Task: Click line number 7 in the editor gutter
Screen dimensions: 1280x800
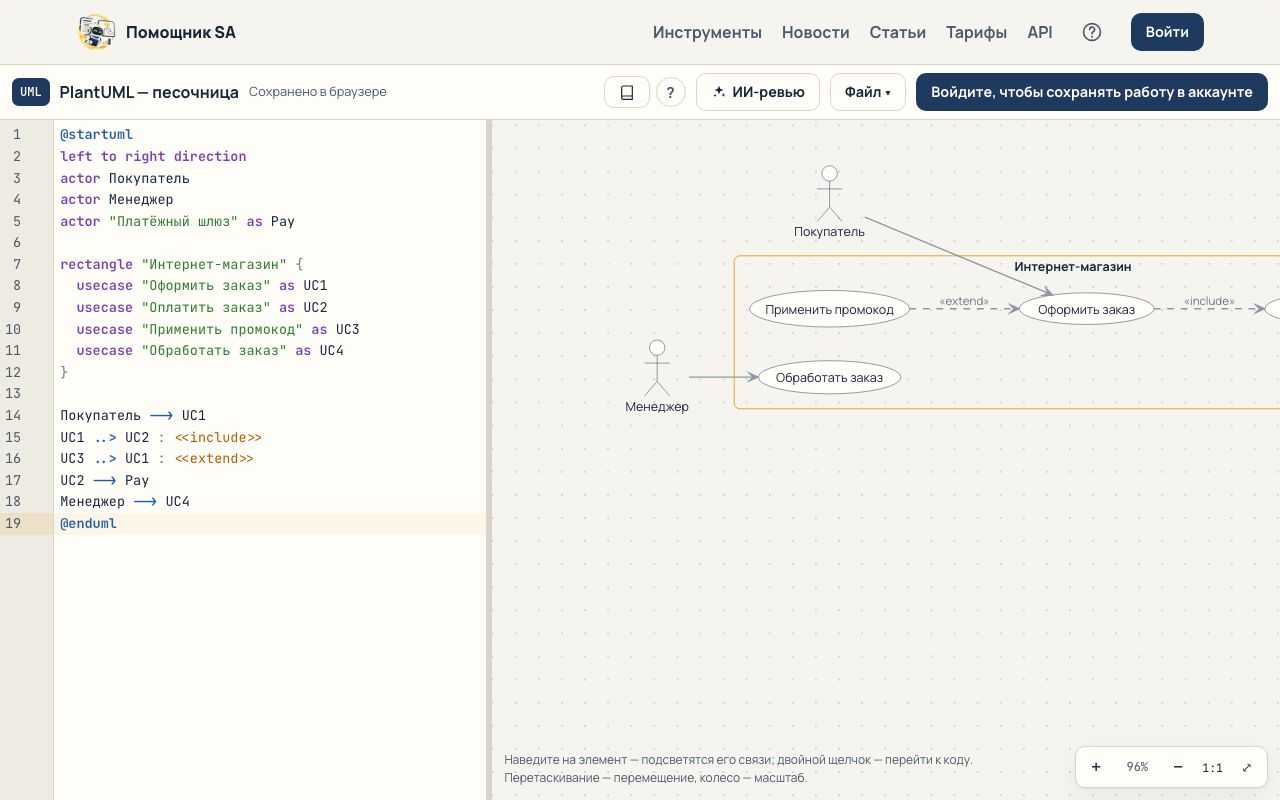Action: tap(17, 264)
